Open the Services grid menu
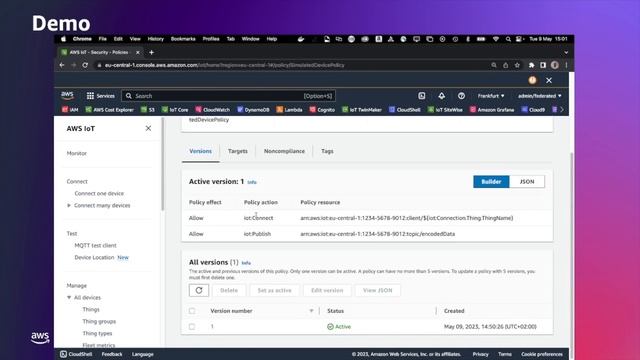 pyautogui.click(x=100, y=96)
